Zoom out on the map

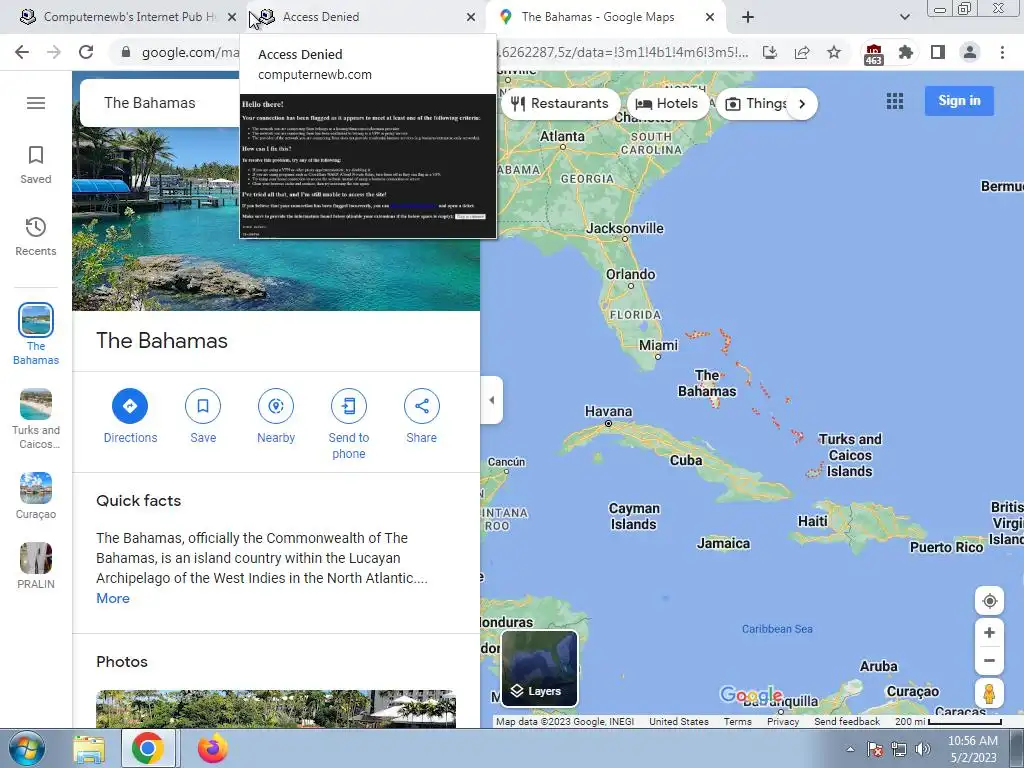coord(989,660)
